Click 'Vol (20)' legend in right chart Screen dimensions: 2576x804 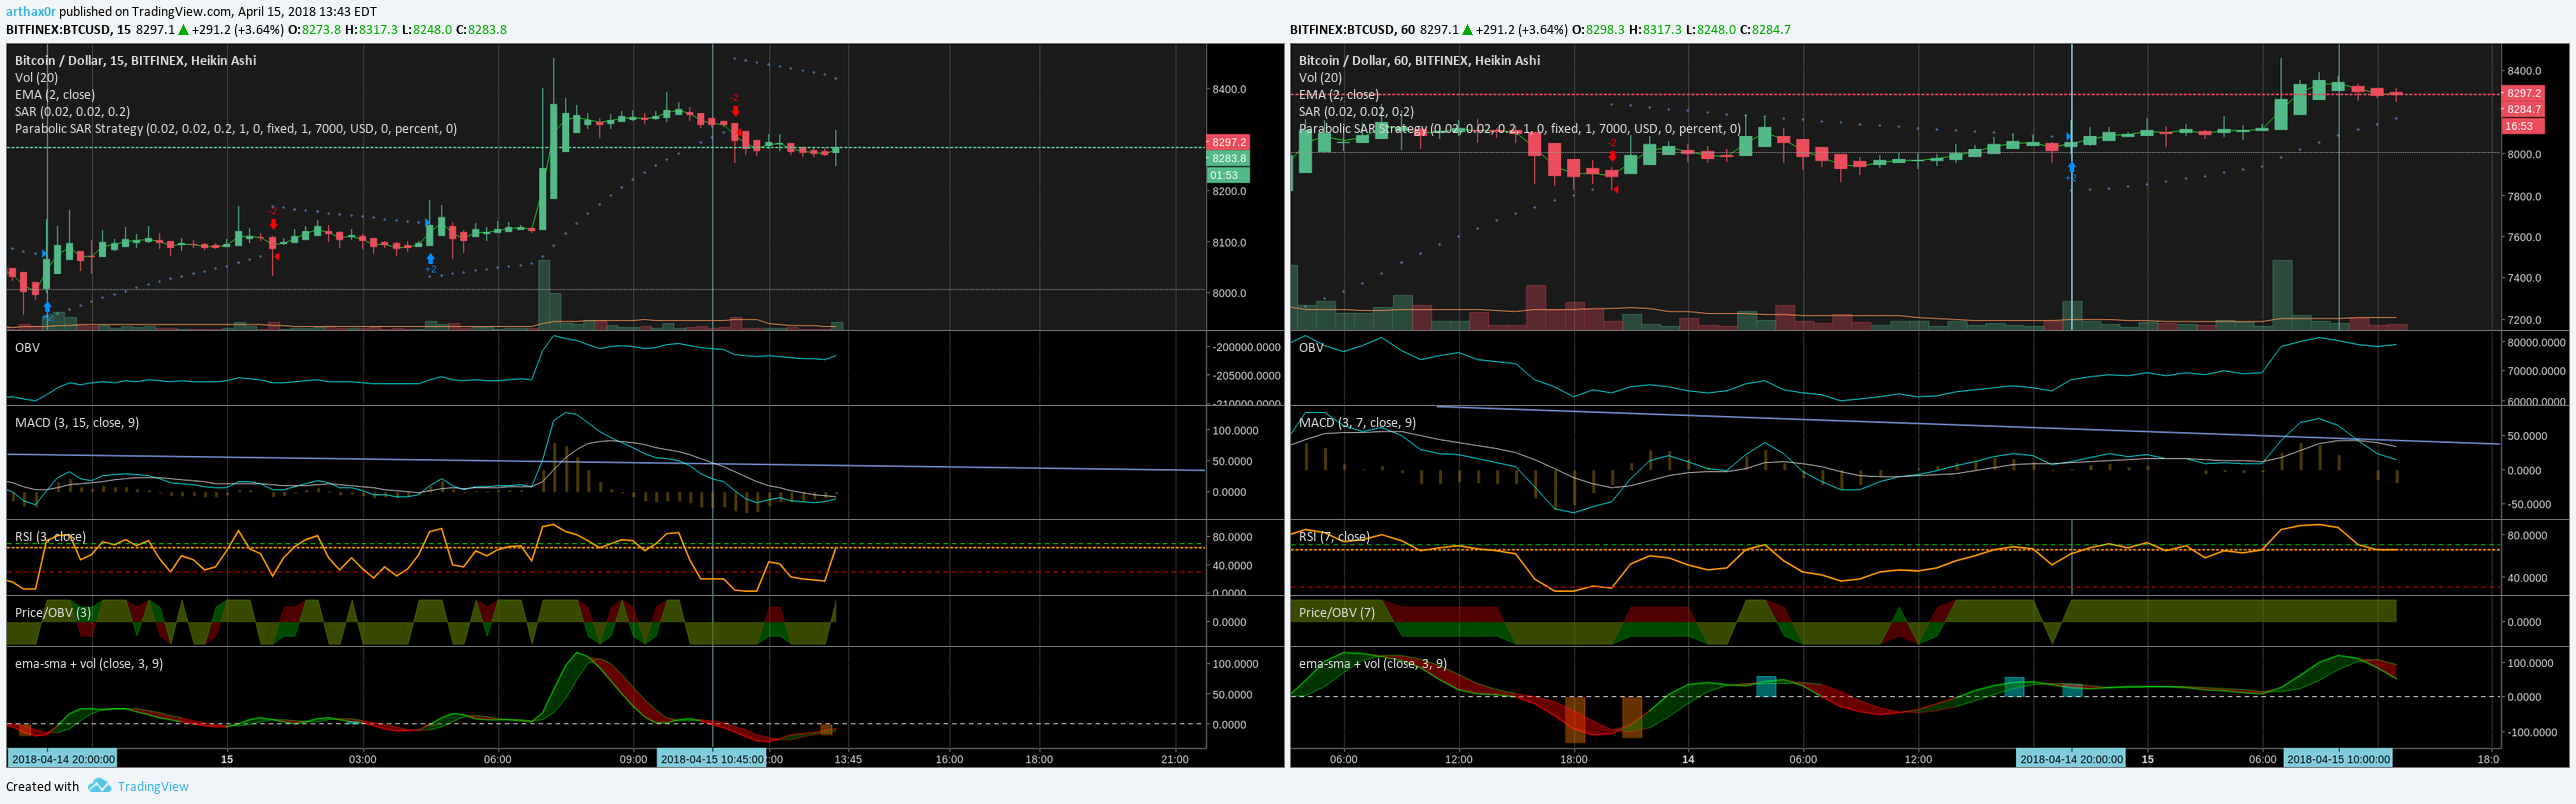[1321, 77]
